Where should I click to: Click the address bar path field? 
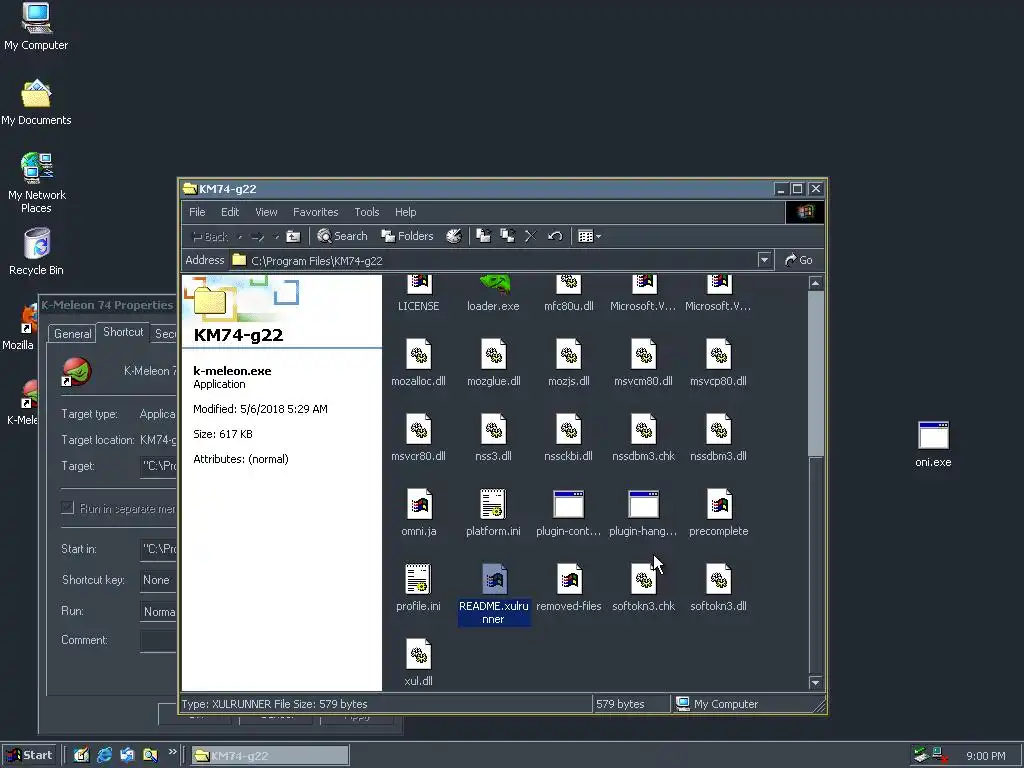click(495, 260)
